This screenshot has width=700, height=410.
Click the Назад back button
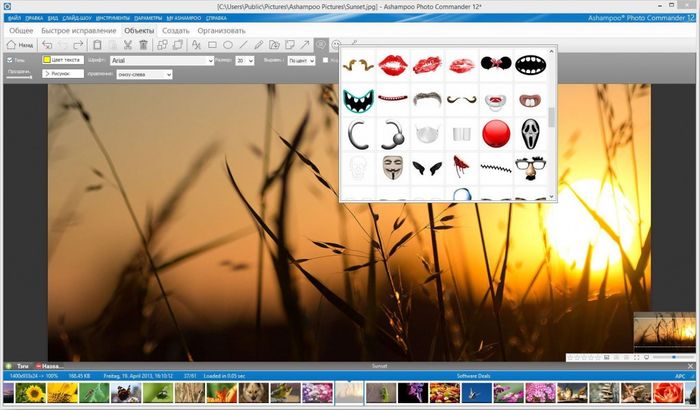20,45
